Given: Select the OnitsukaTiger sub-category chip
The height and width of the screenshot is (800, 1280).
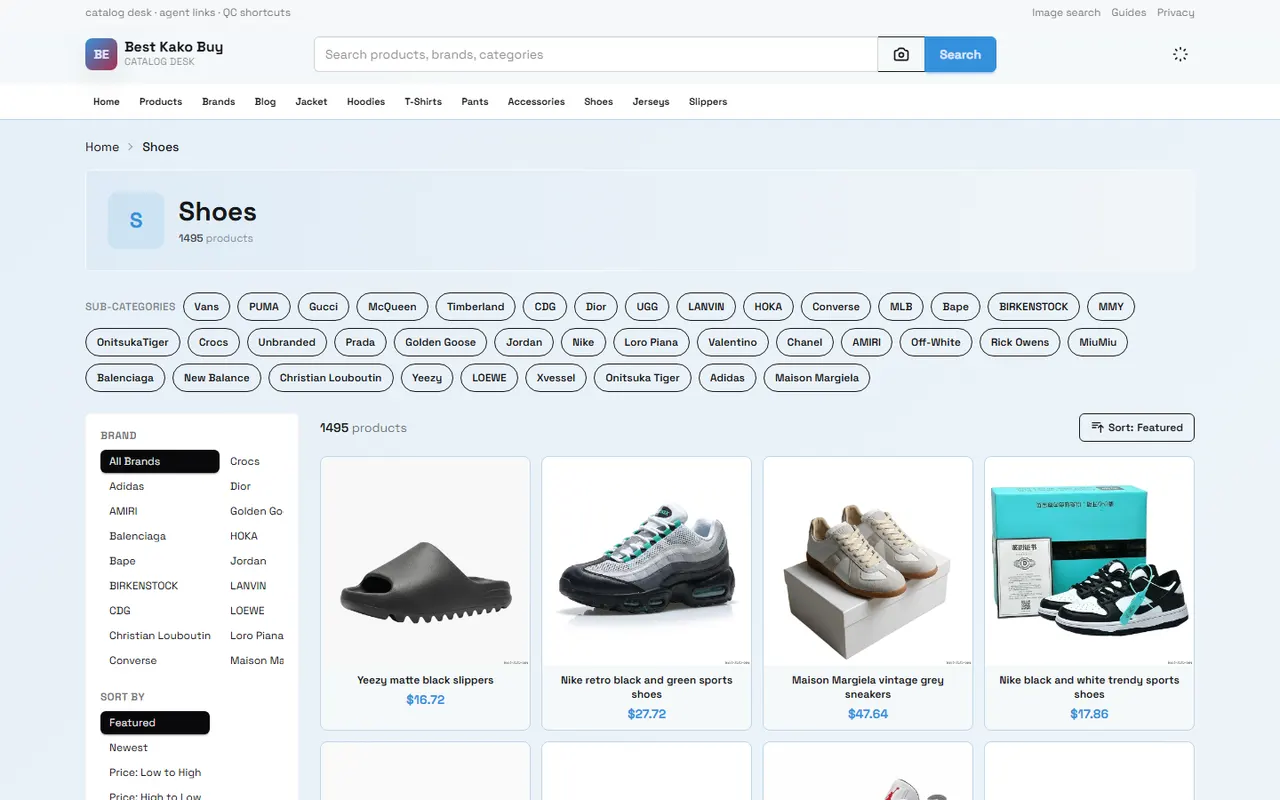Looking at the screenshot, I should coord(133,342).
